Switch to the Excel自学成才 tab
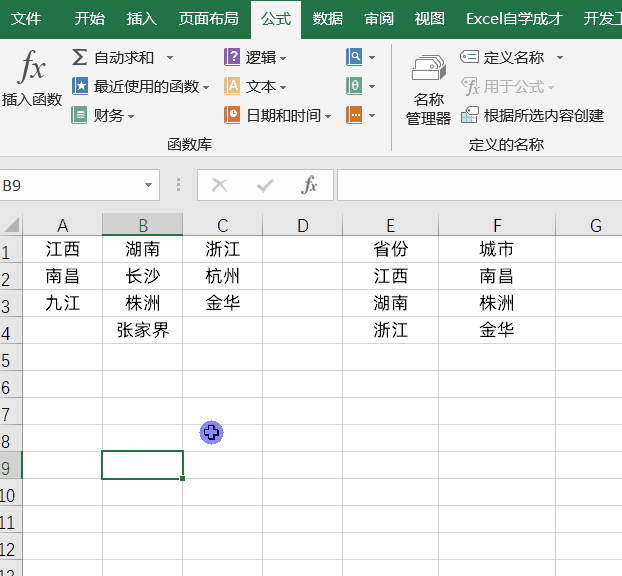This screenshot has height=576, width=622. (x=514, y=19)
